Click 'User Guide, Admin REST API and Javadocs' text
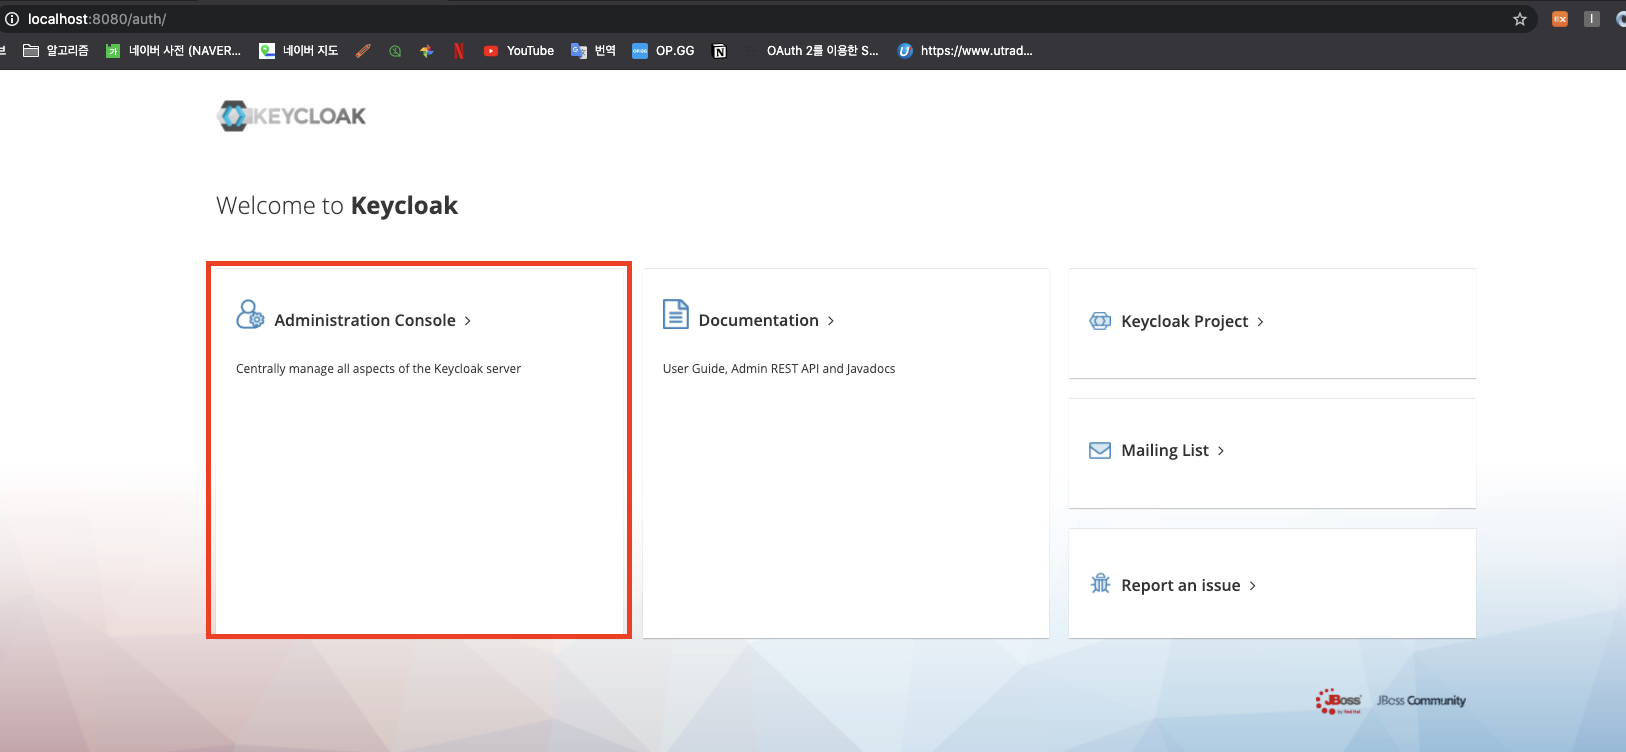The height and width of the screenshot is (752, 1626). tap(779, 369)
